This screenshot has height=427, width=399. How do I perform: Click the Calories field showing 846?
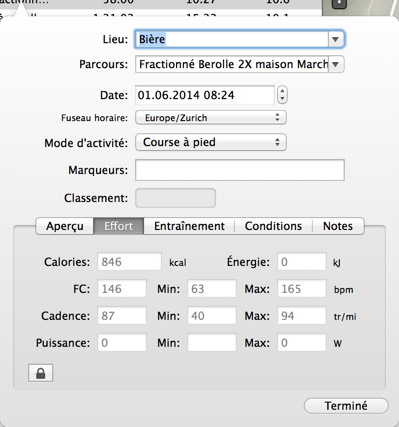(x=129, y=262)
